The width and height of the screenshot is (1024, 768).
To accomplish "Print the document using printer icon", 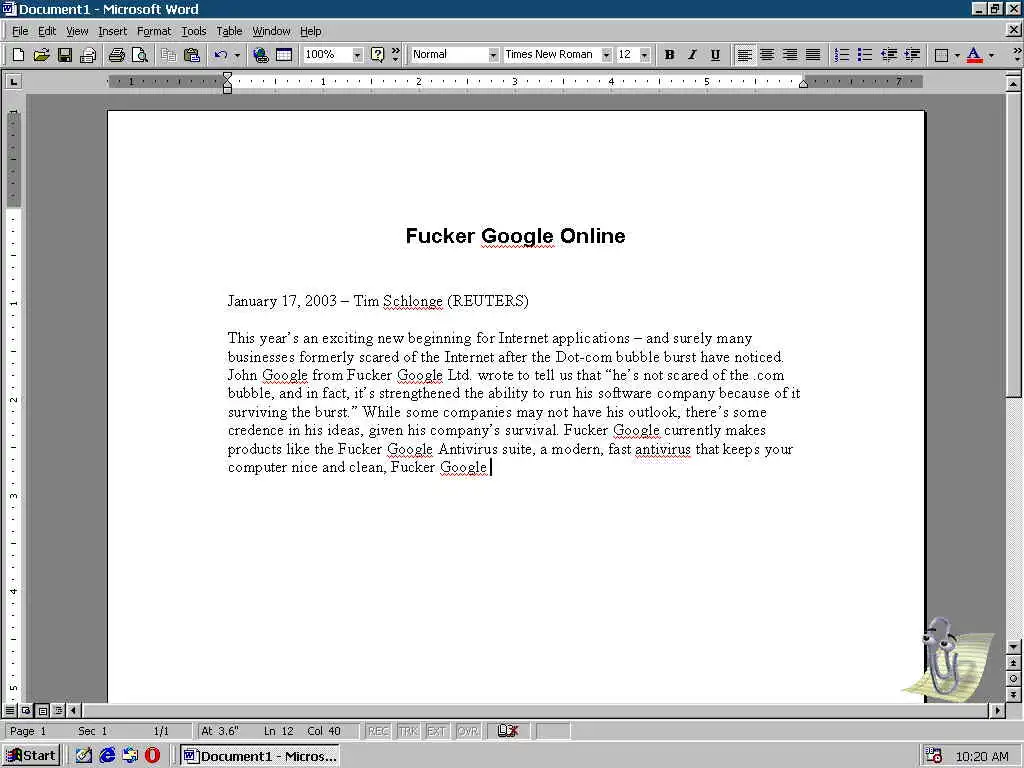I will tap(117, 55).
